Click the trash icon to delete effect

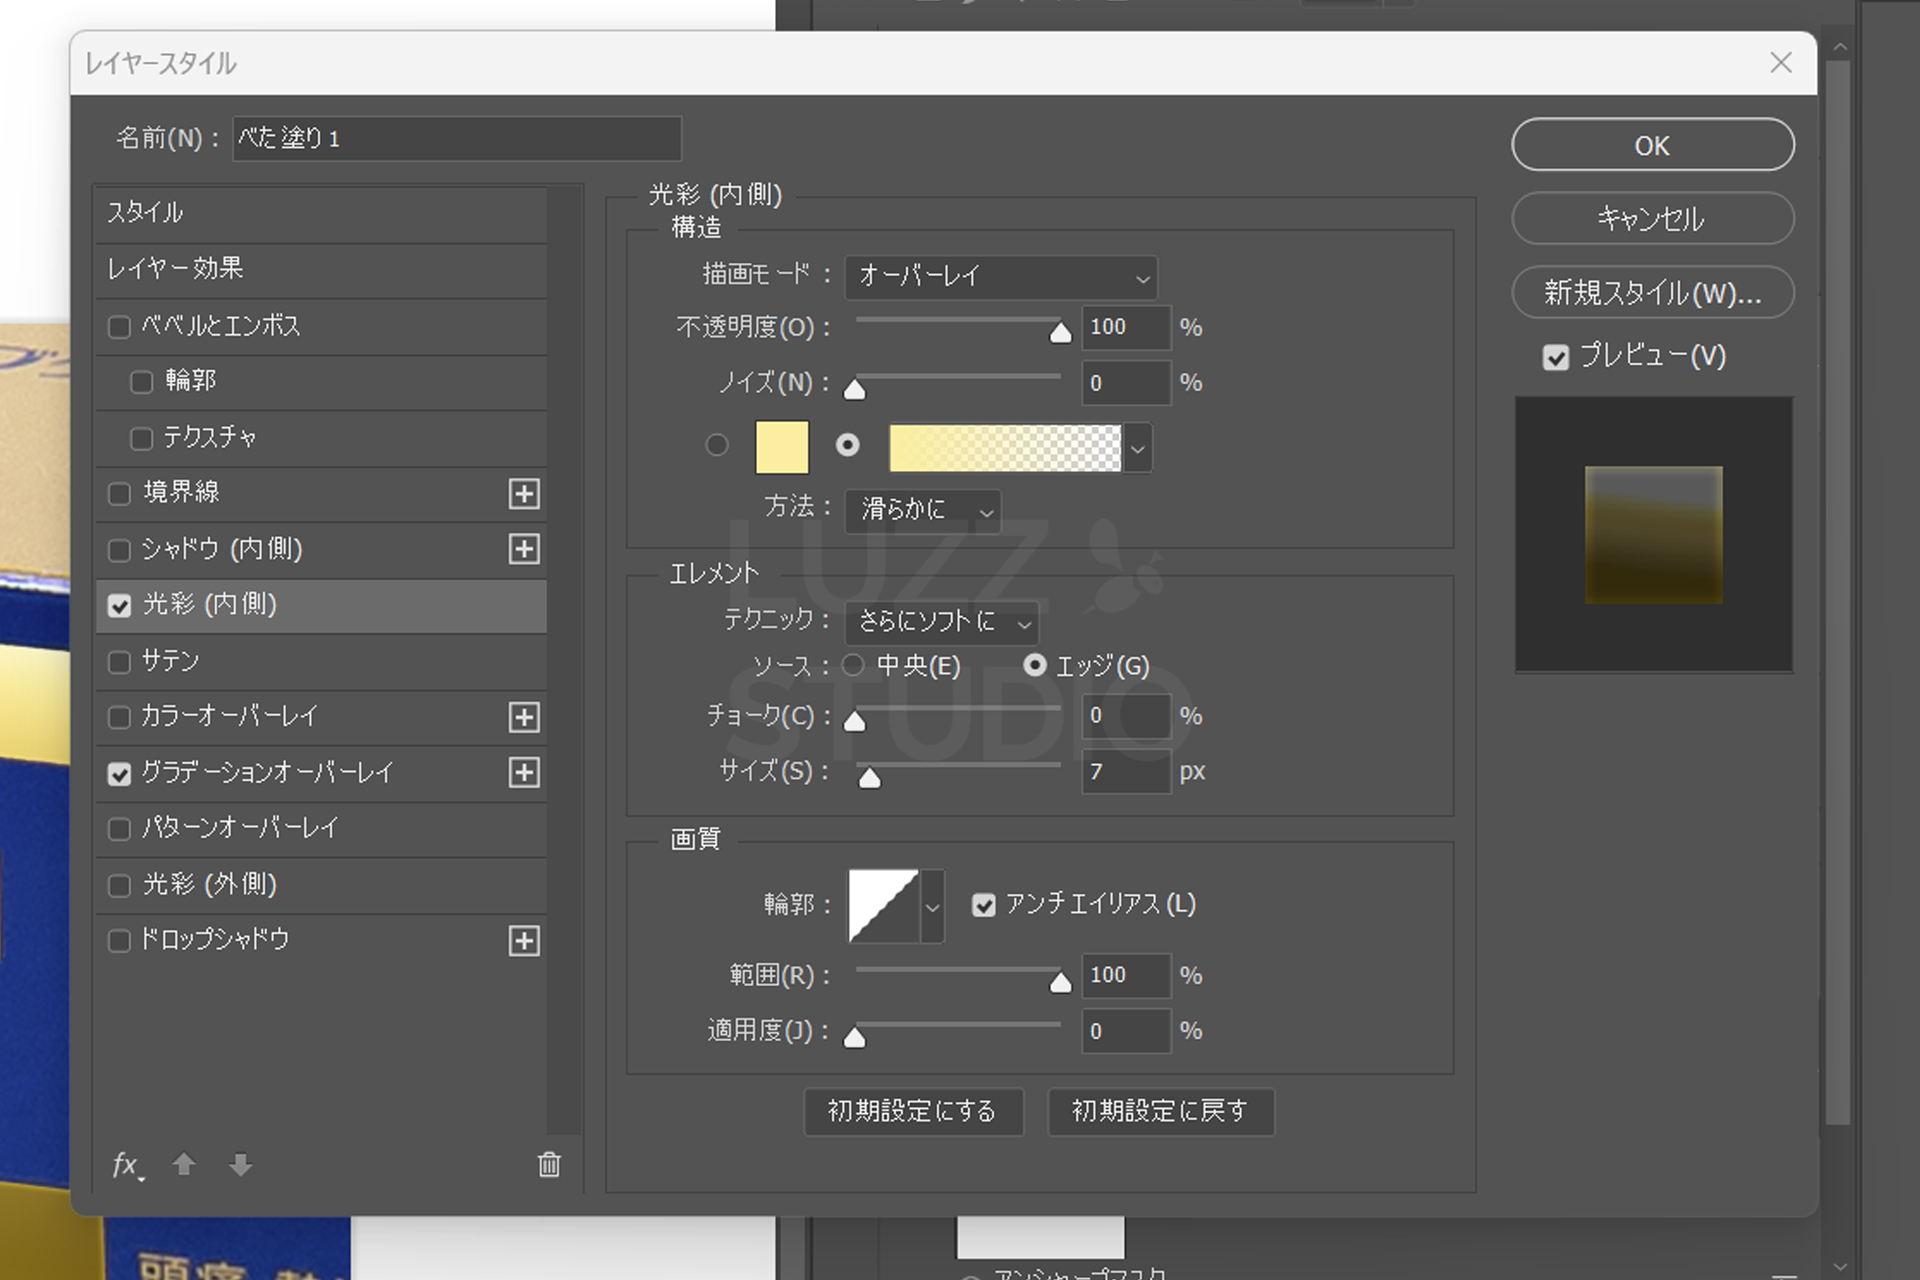pyautogui.click(x=549, y=1164)
